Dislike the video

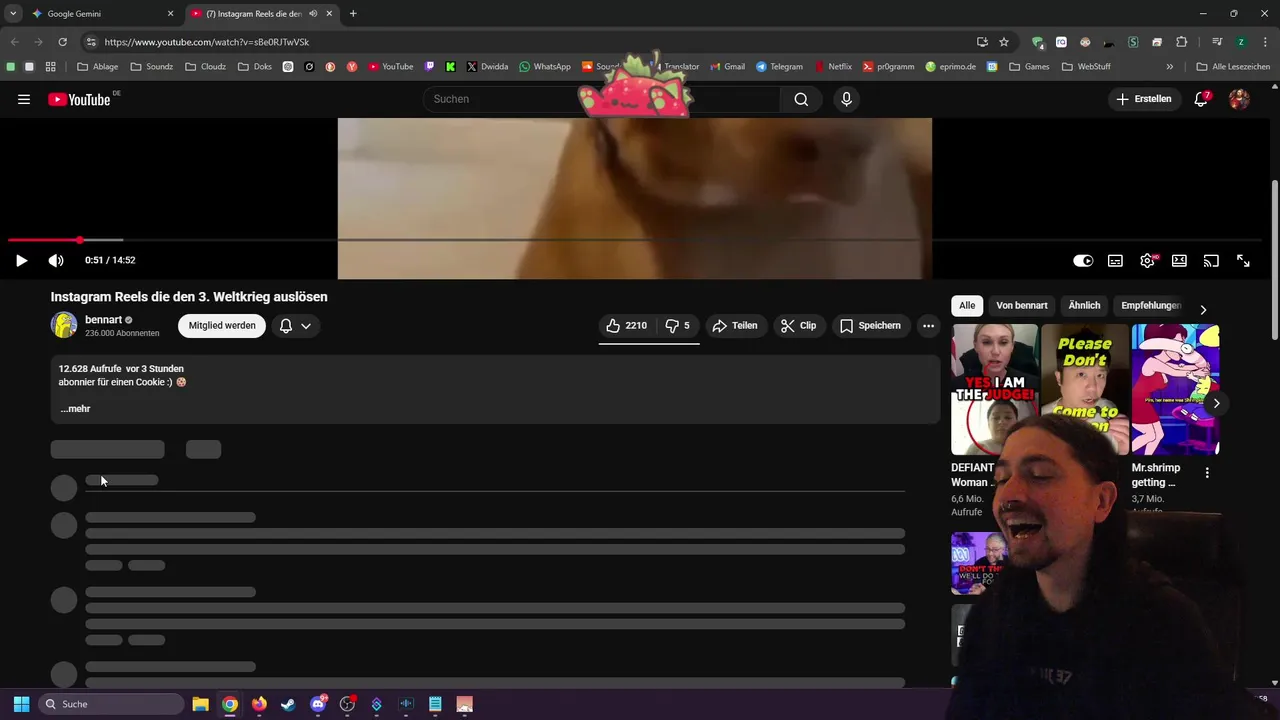(677, 325)
